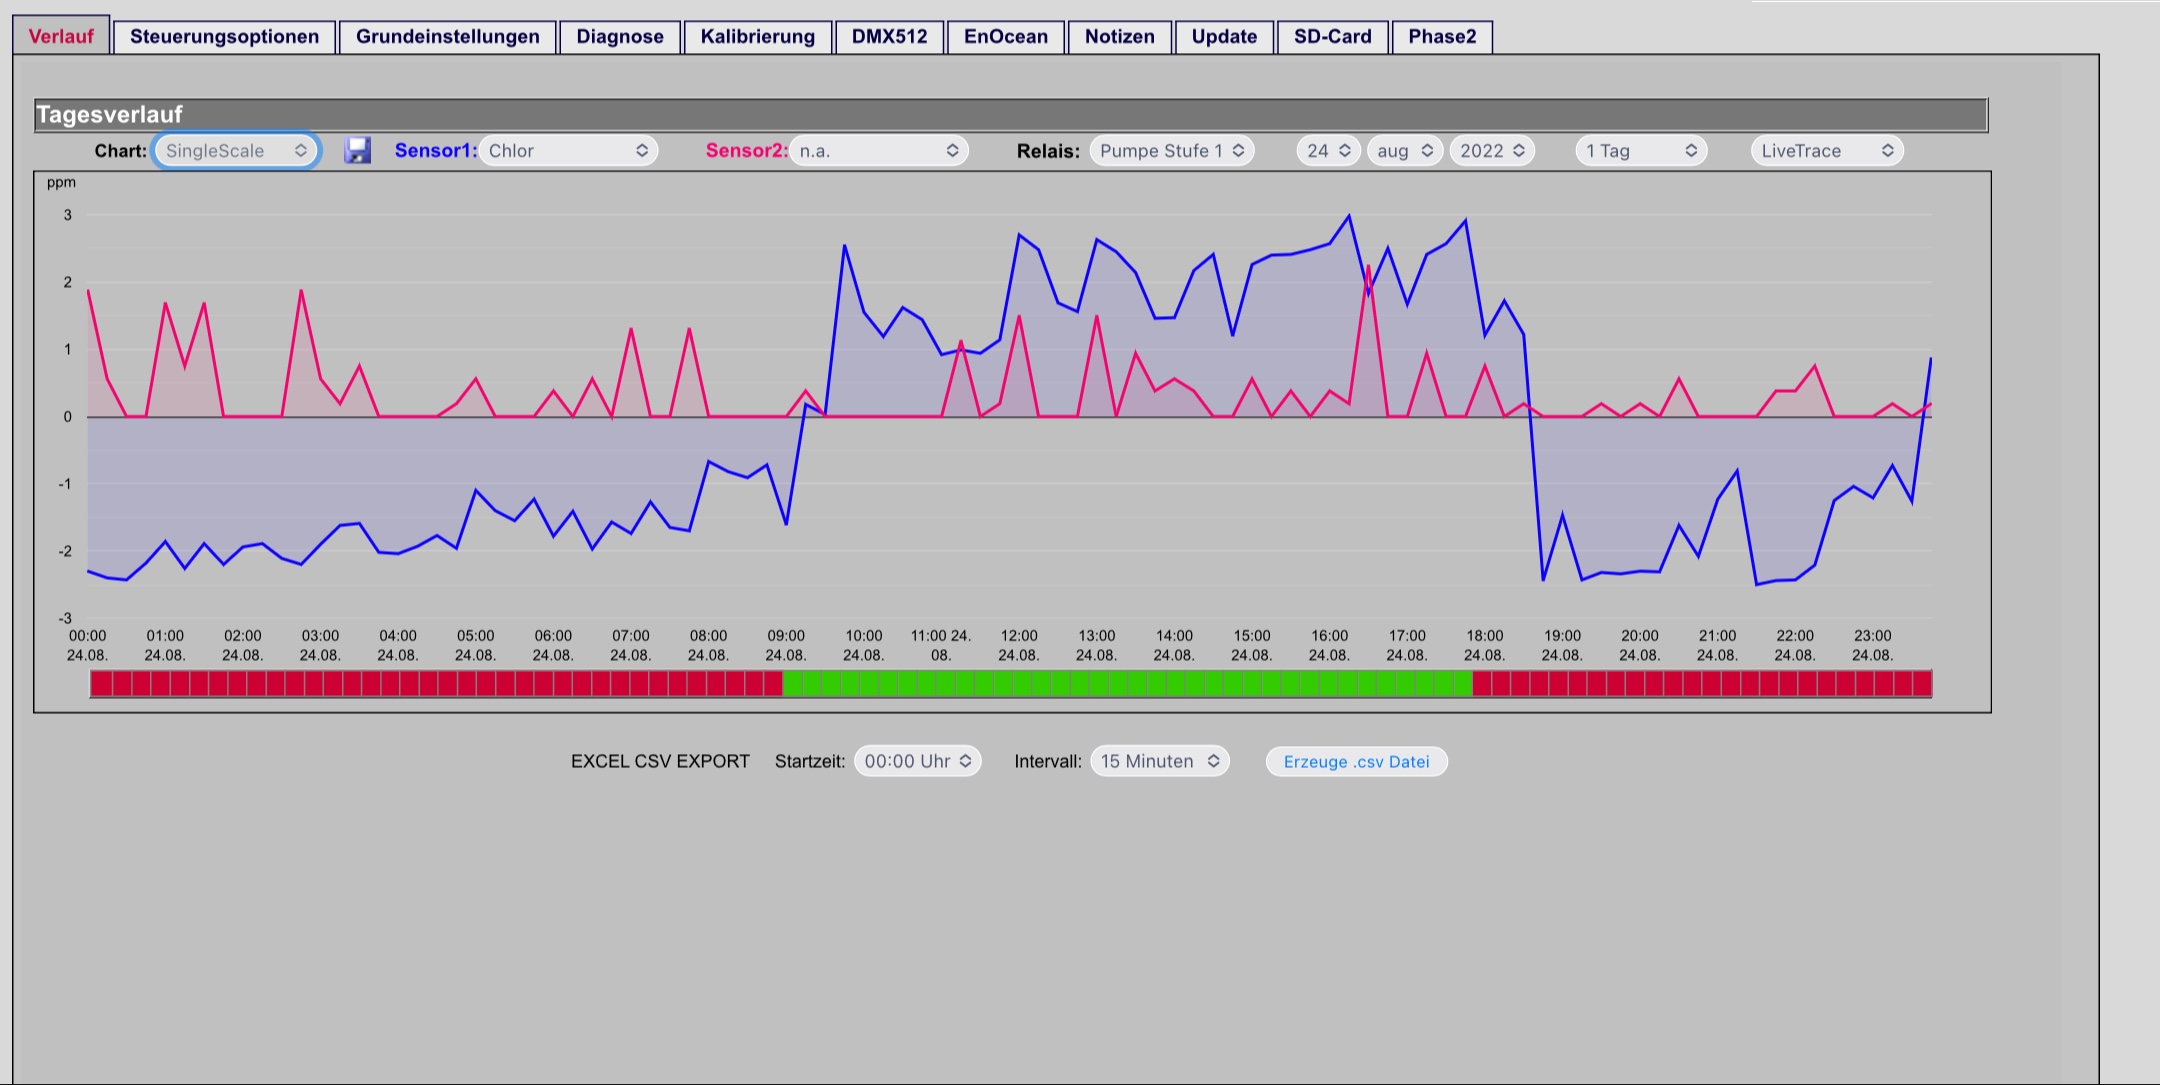Open the Chart SingleScale dropdown
The height and width of the screenshot is (1085, 2160).
pyautogui.click(x=236, y=151)
